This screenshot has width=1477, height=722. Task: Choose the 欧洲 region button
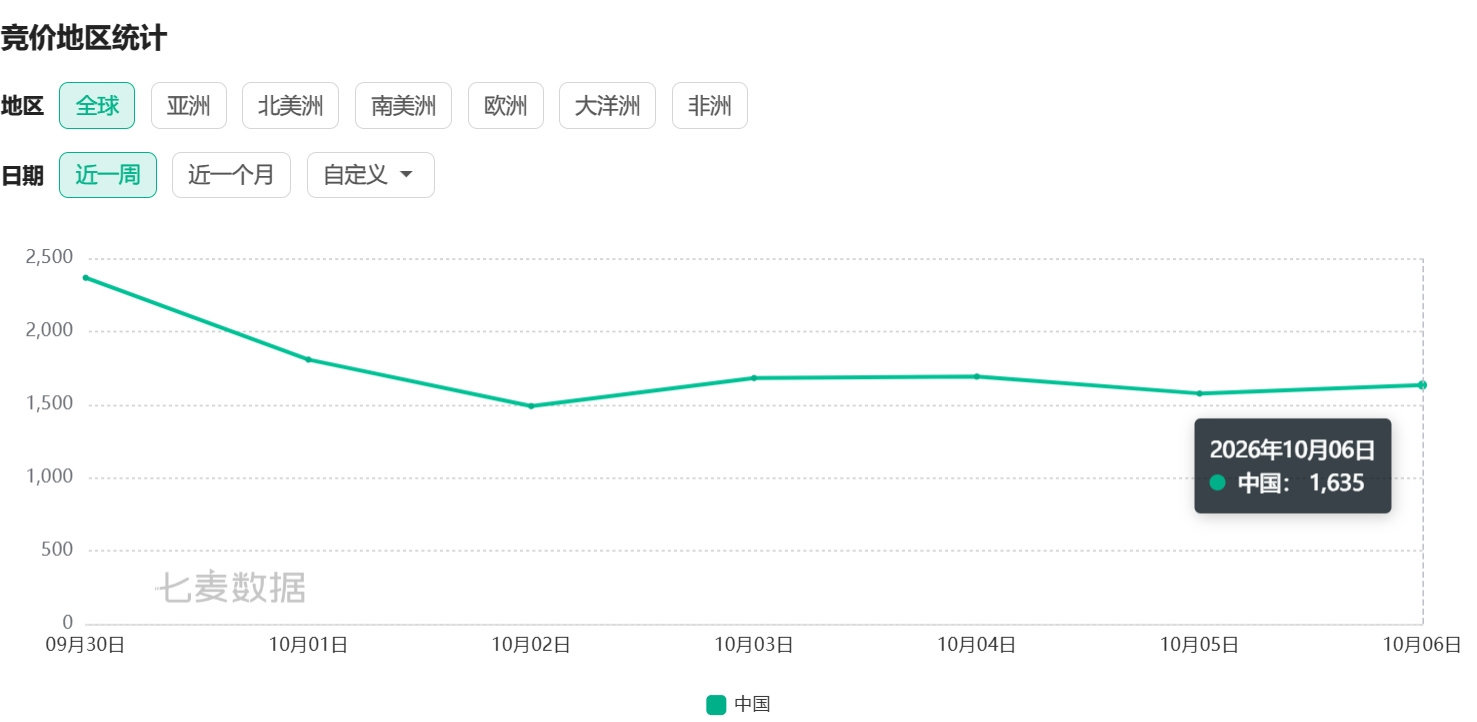coord(506,106)
